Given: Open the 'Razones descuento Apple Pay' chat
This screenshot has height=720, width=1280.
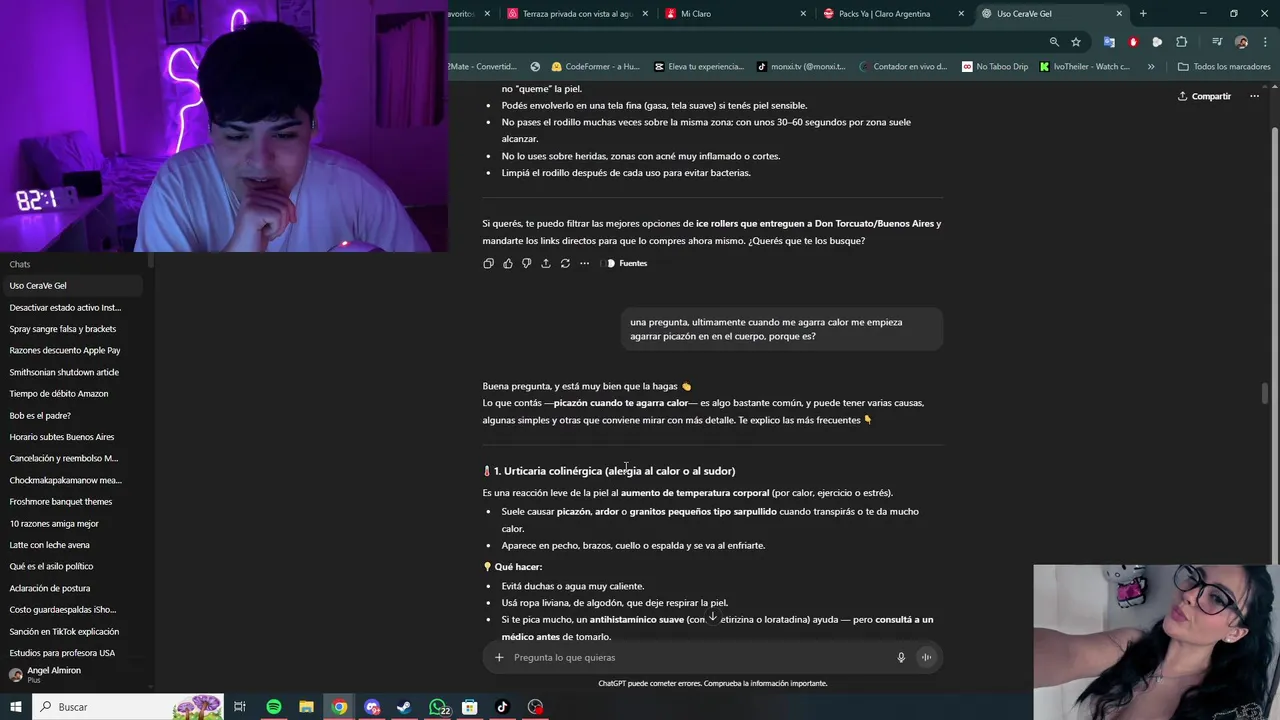Looking at the screenshot, I should [x=72, y=350].
